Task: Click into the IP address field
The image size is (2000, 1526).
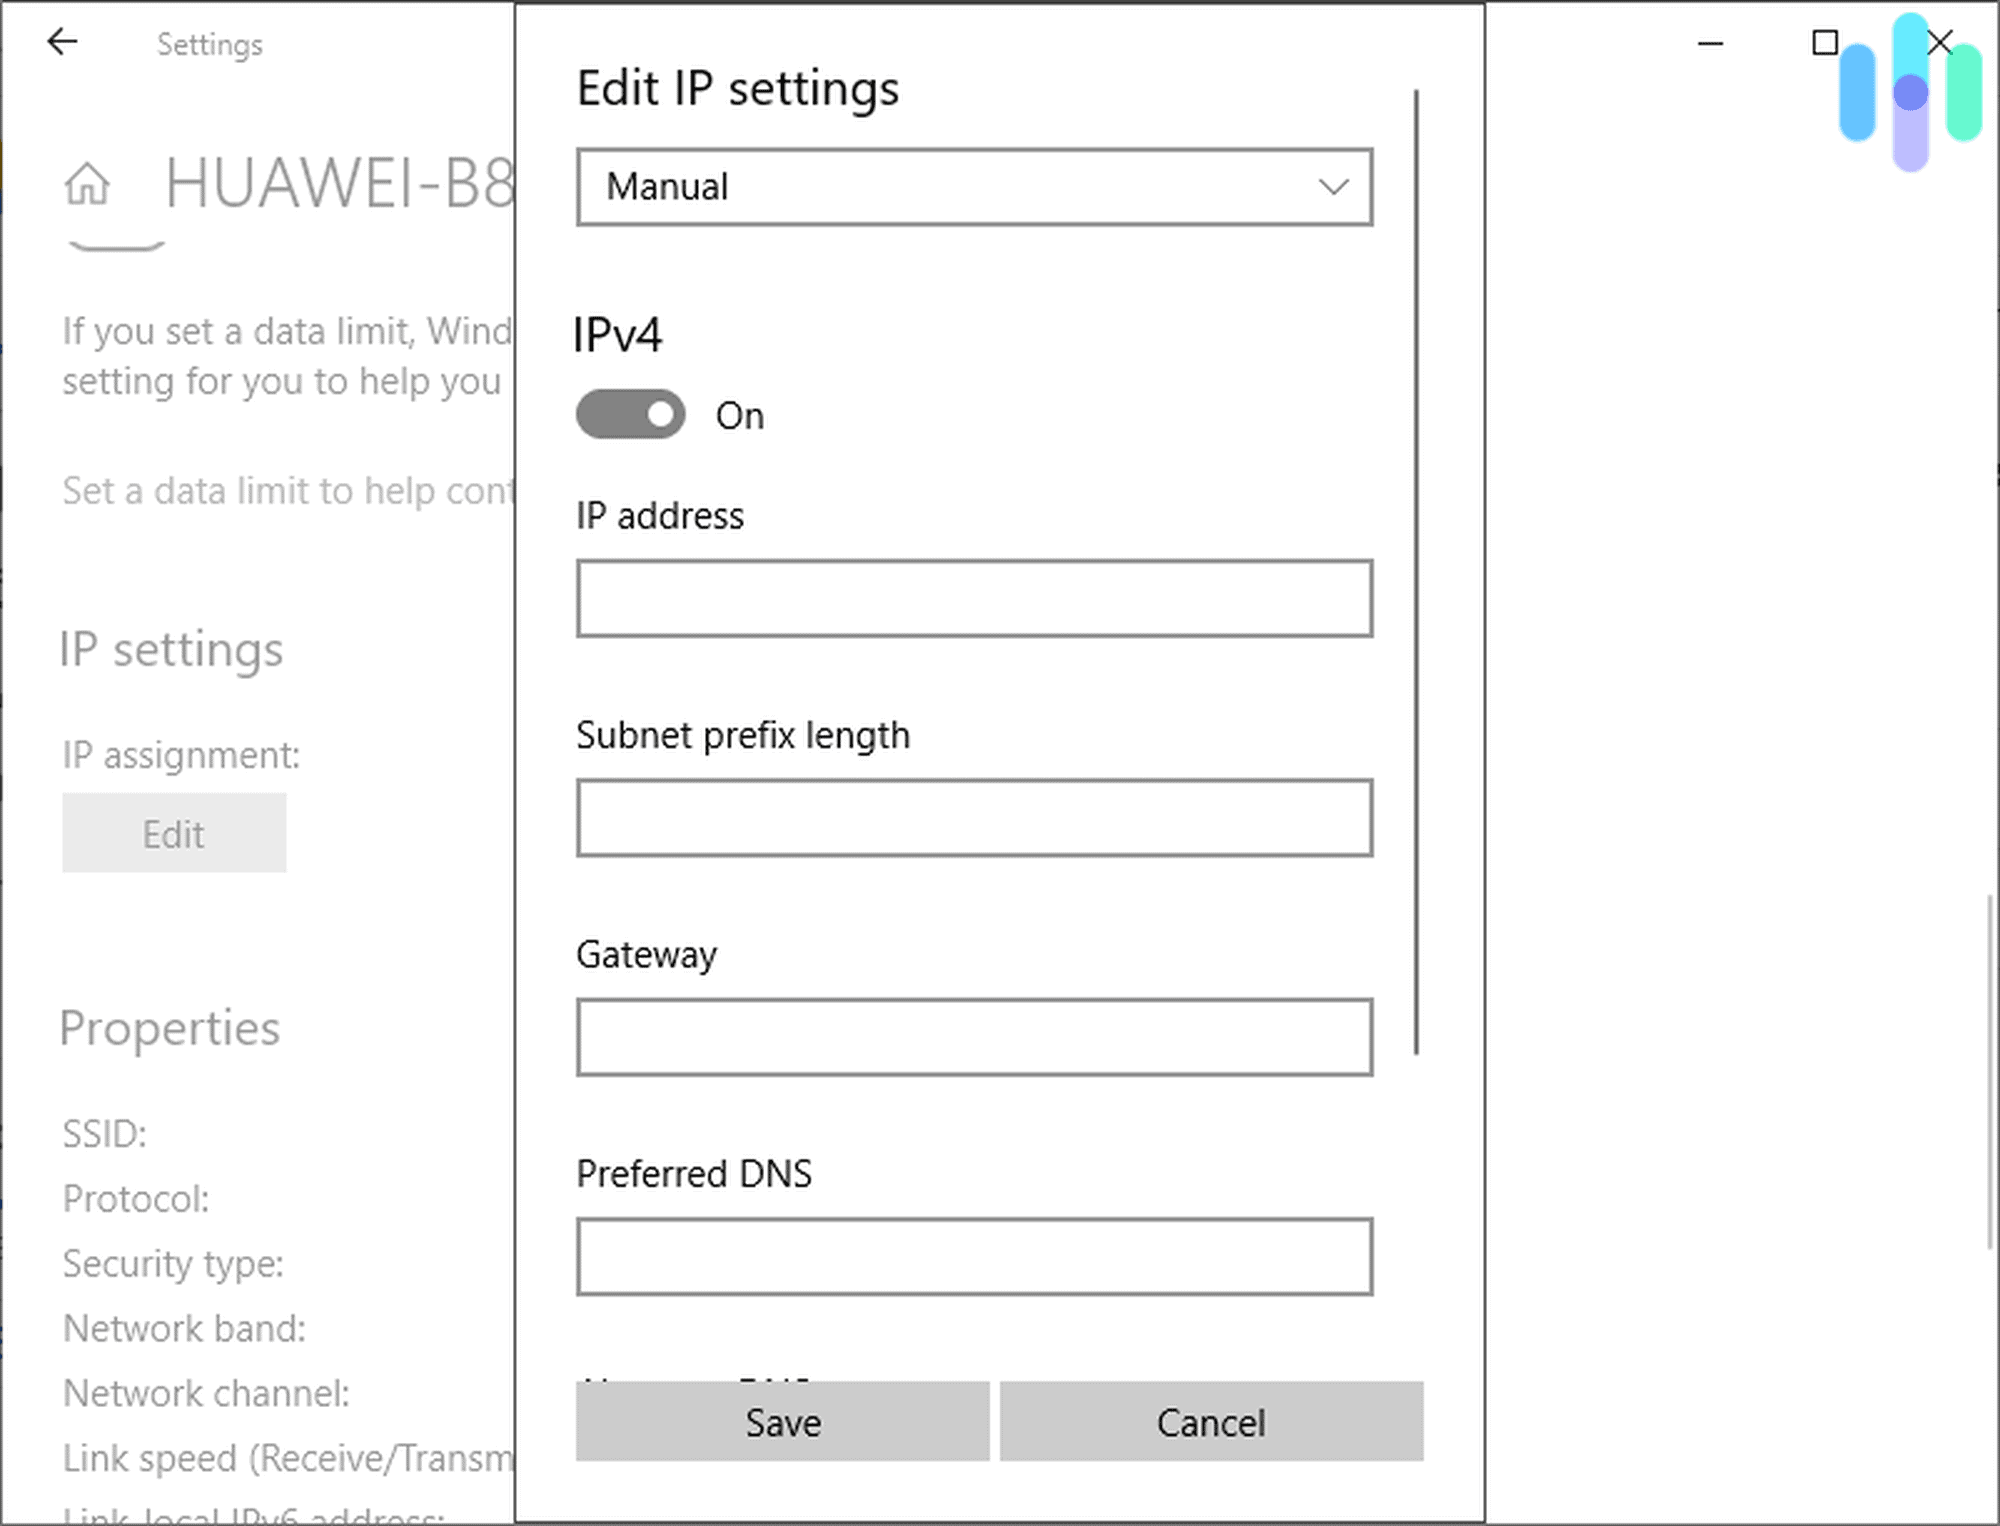Action: point(973,598)
